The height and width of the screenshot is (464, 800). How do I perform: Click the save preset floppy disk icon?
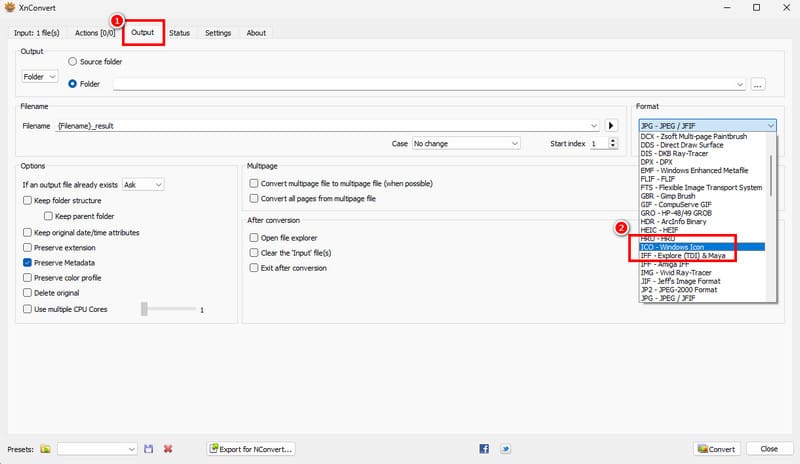coord(149,449)
